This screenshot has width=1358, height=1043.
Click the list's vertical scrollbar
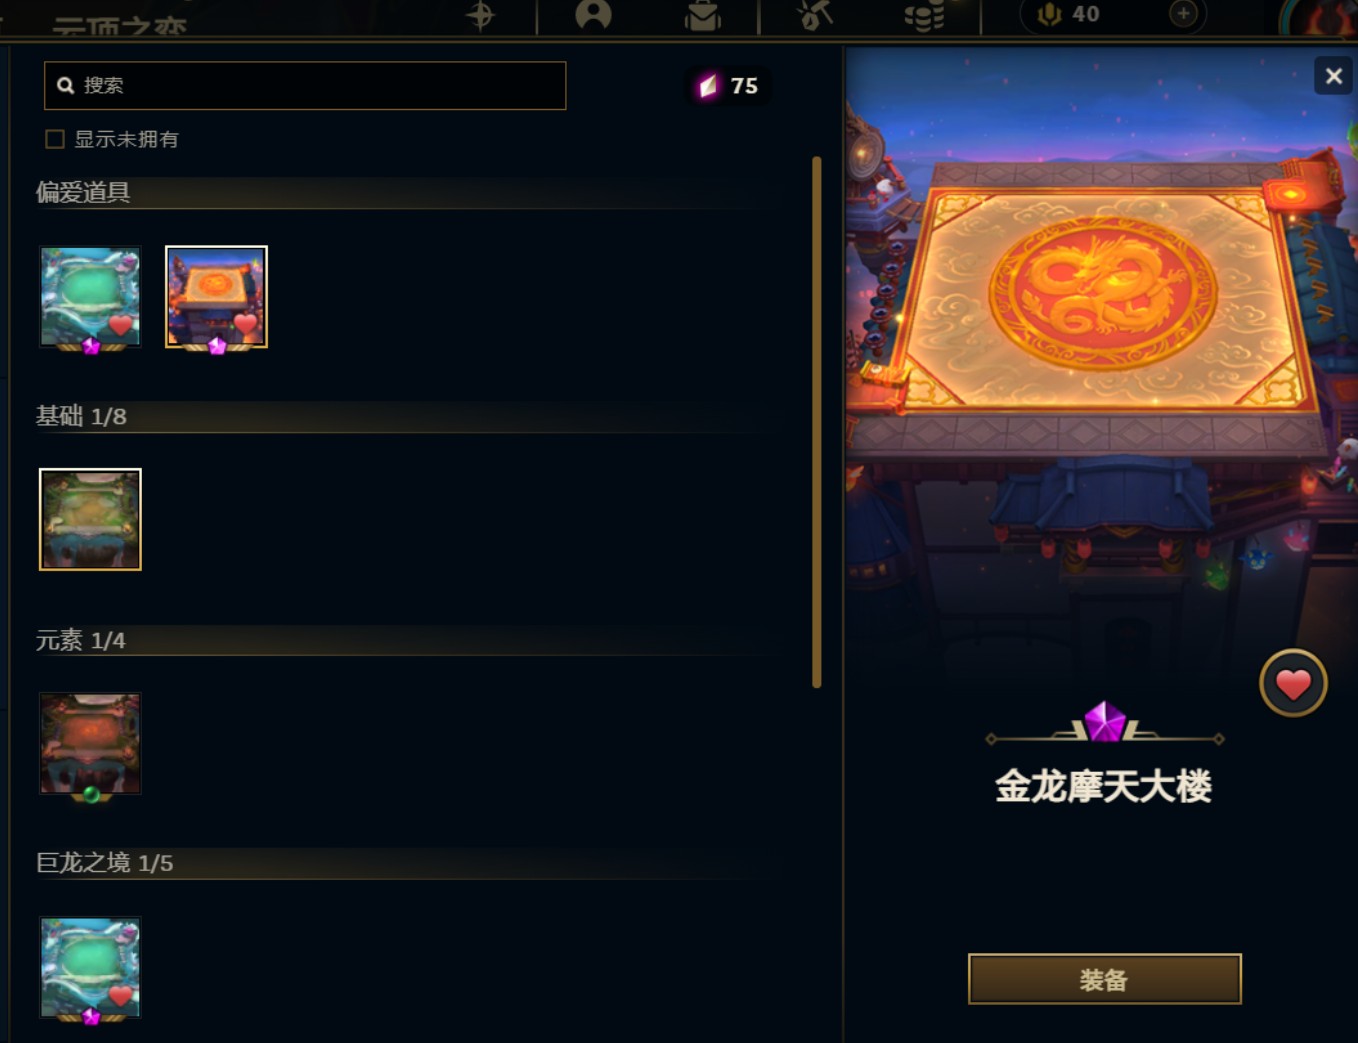tap(817, 422)
